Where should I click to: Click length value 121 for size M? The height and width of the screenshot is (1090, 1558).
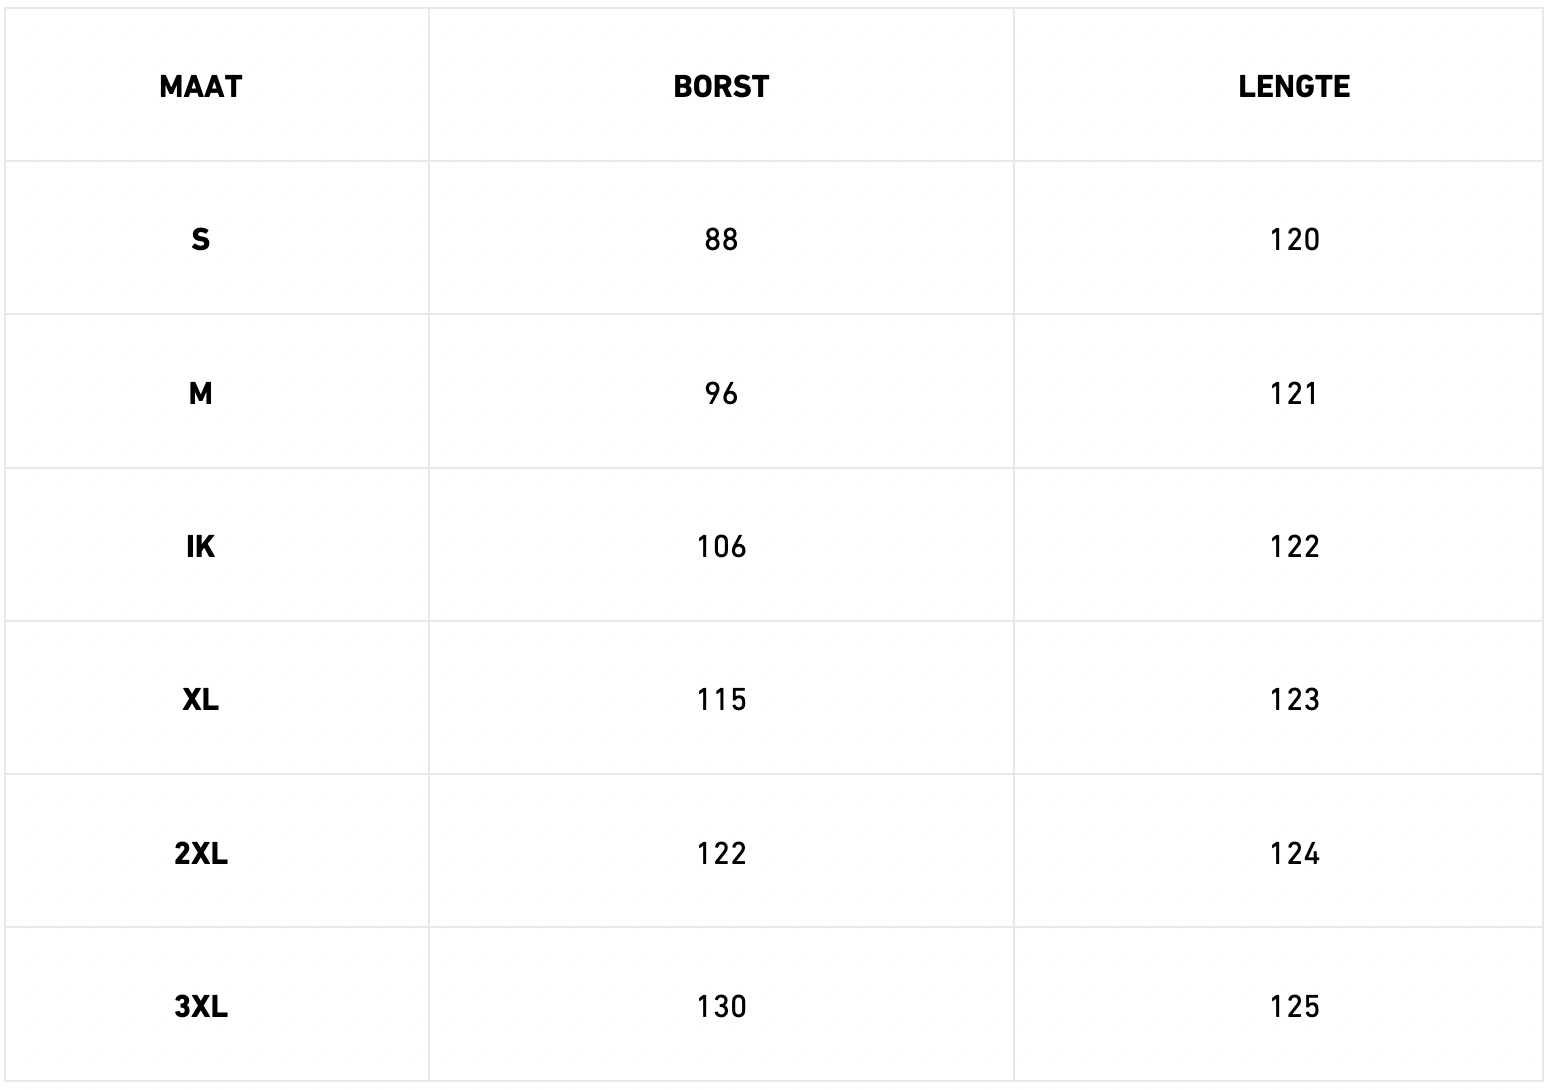click(1294, 394)
